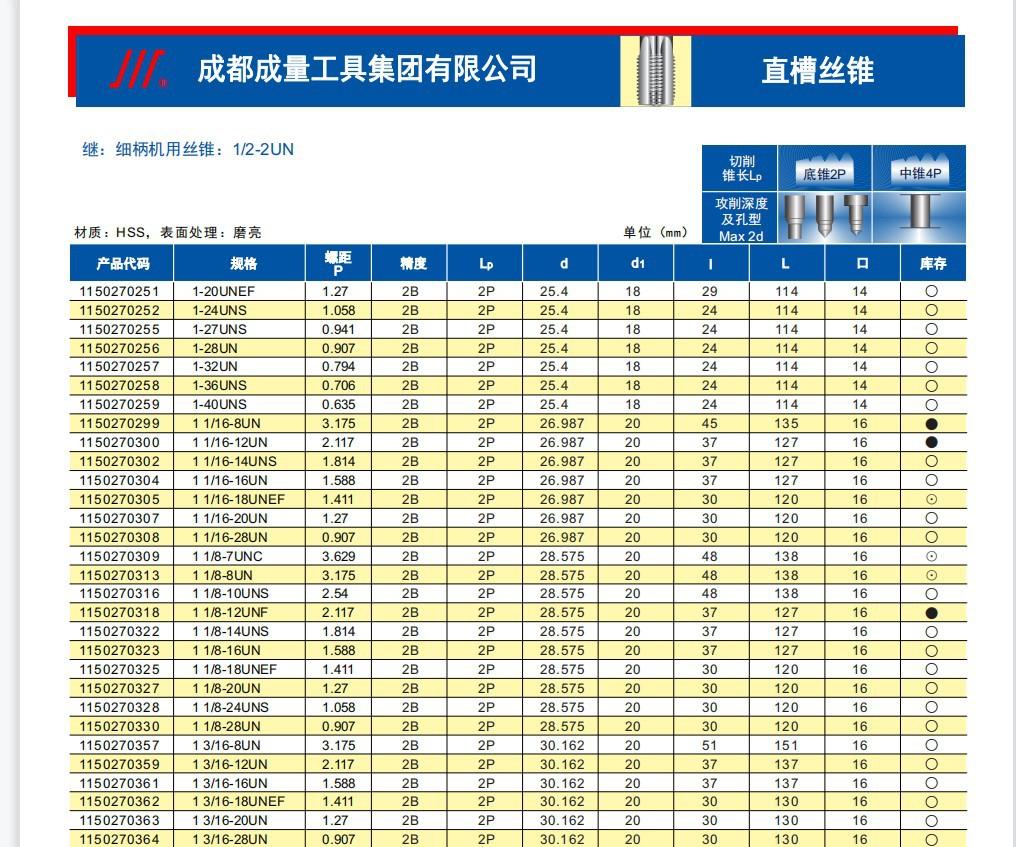Click the through-hole diagram below 中锥4P
This screenshot has height=847, width=1016.
tap(920, 215)
